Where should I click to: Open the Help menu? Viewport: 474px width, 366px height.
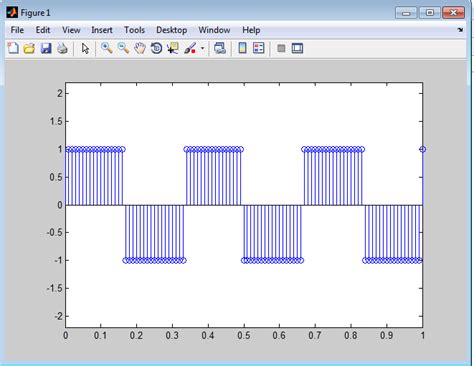(x=251, y=30)
